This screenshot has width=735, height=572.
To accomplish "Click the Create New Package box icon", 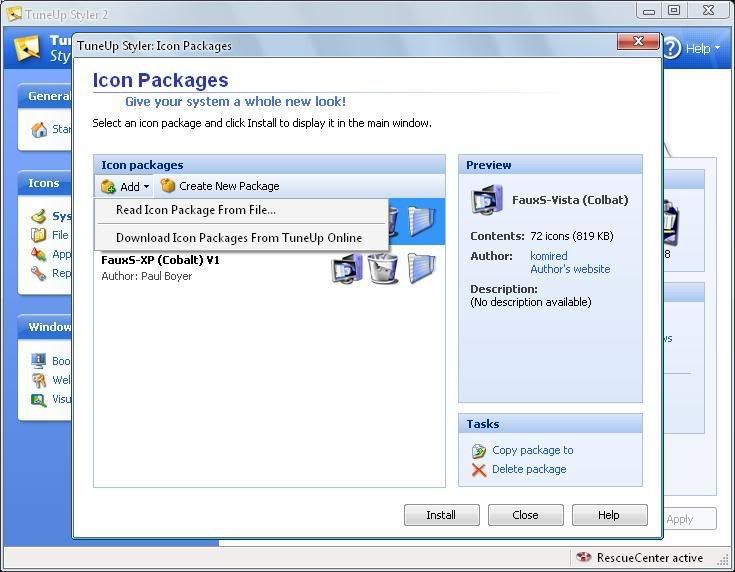I will coord(168,186).
